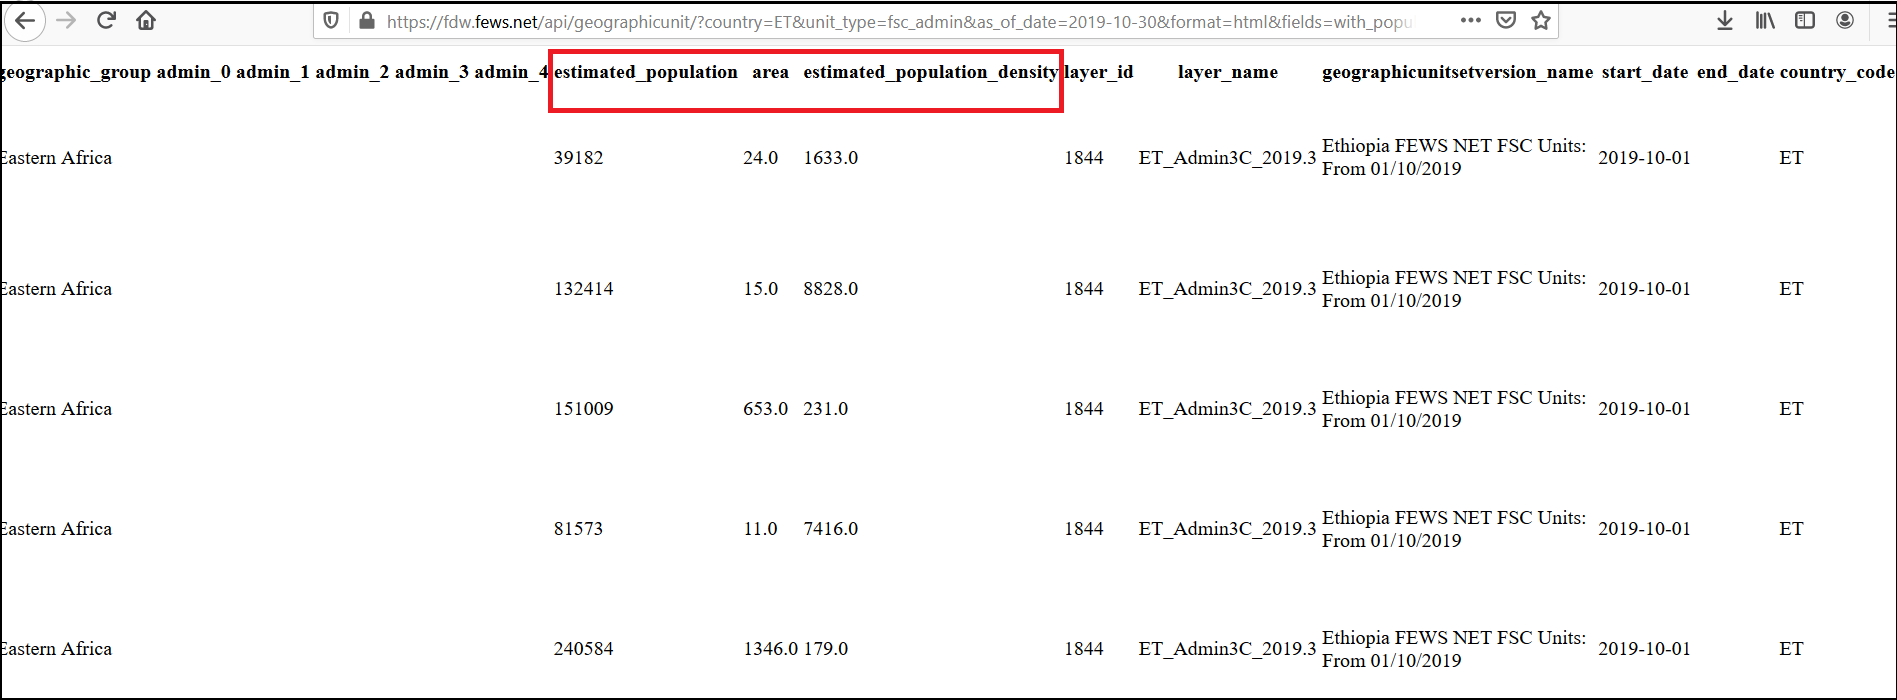Open page actions three-dot menu
This screenshot has width=1897, height=700.
tap(1470, 21)
